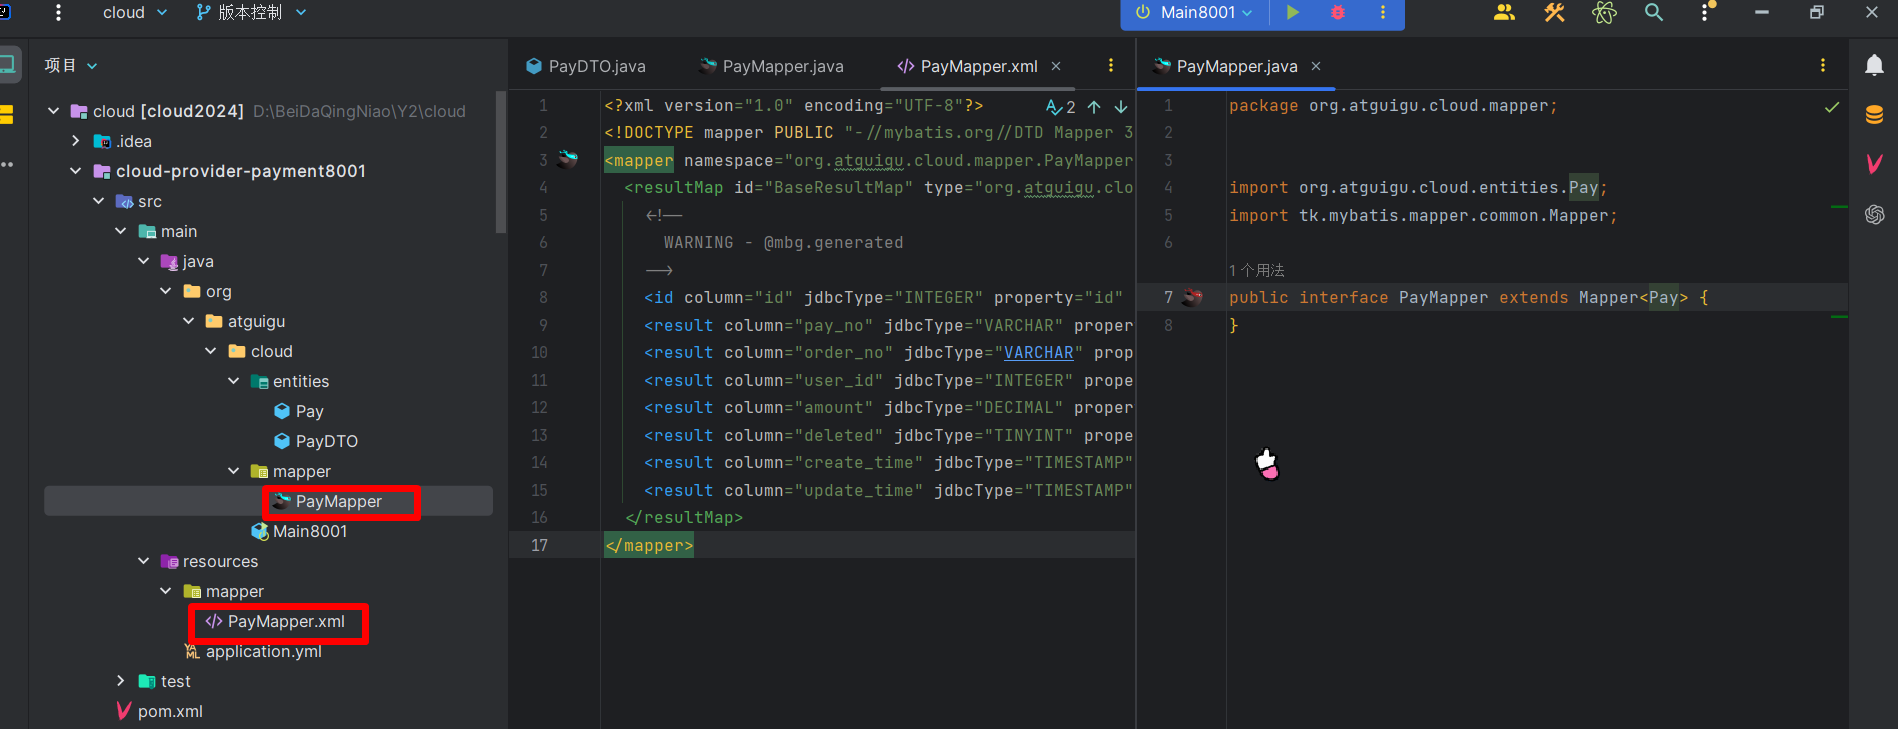Collapse the cloud [cloud2024] root node
This screenshot has width=1898, height=729.
tap(53, 111)
